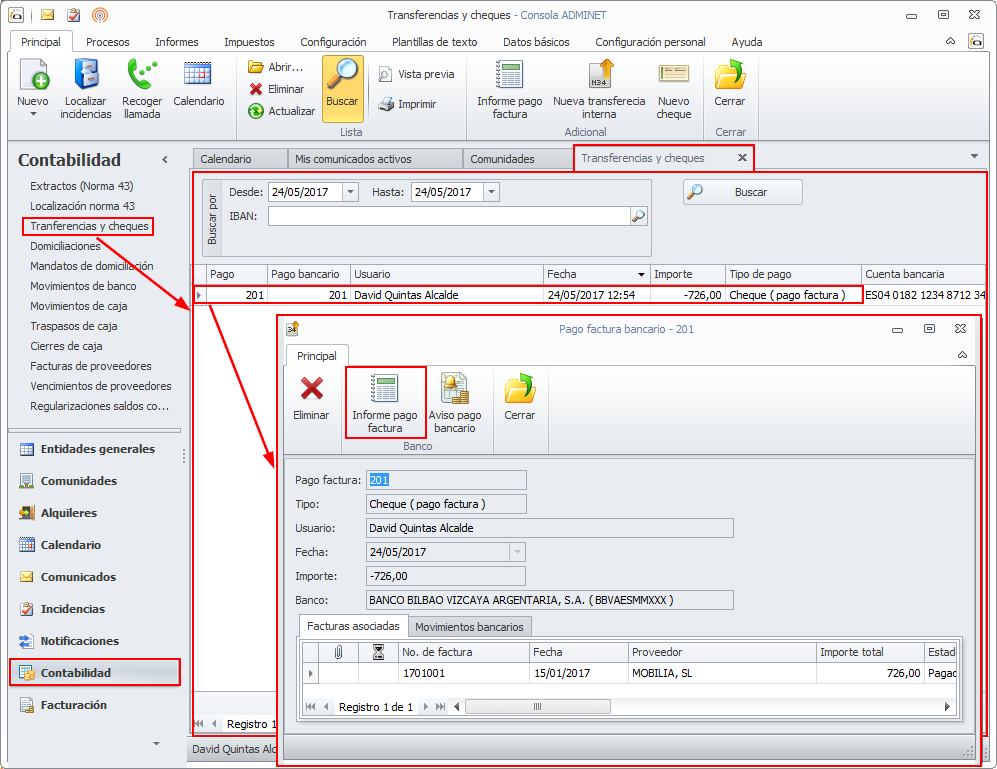This screenshot has height=769, width=997.
Task: Click the mail envelope icon in title bar
Action: coord(48,15)
